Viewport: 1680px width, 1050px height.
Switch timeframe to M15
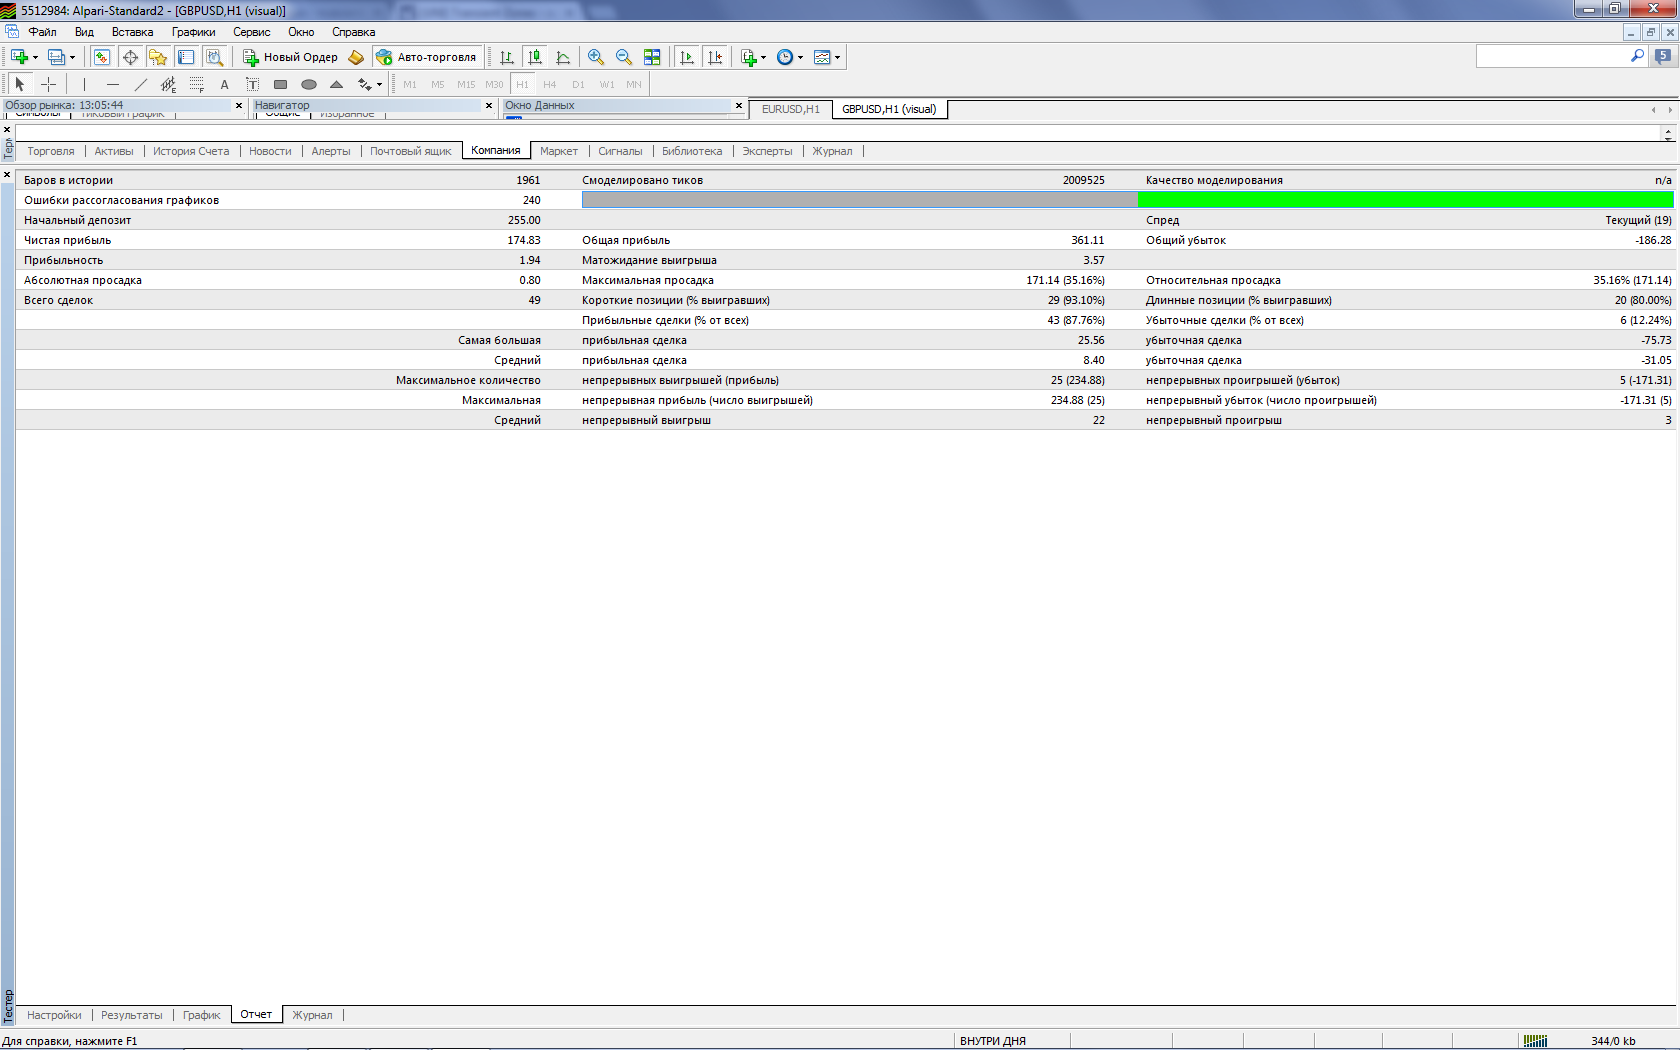[x=466, y=84]
